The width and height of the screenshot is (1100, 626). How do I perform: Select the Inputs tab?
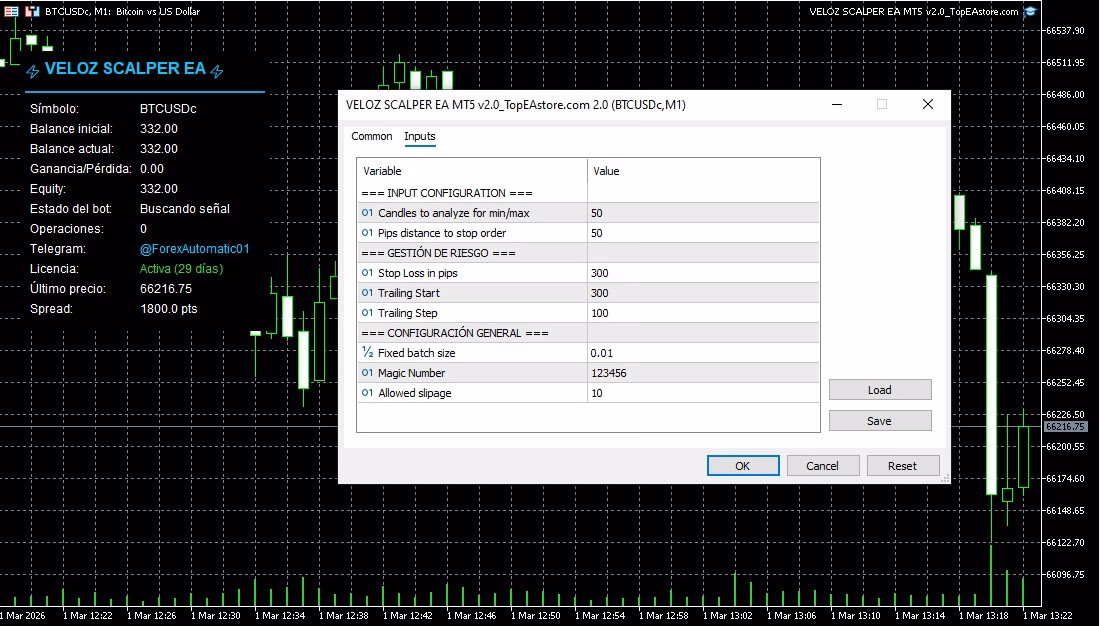pos(420,136)
